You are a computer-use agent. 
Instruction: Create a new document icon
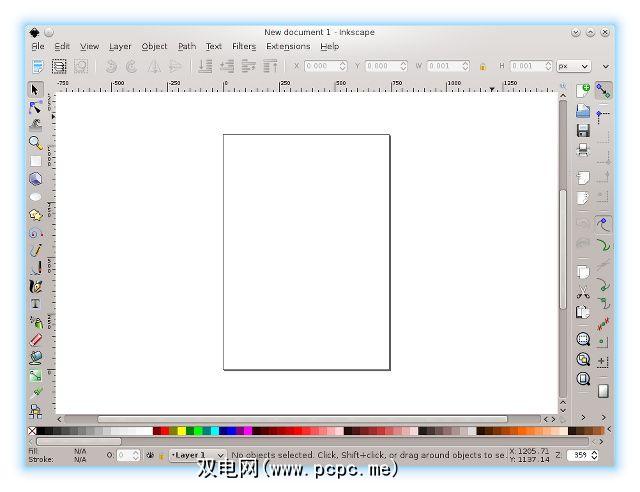[x=583, y=90]
